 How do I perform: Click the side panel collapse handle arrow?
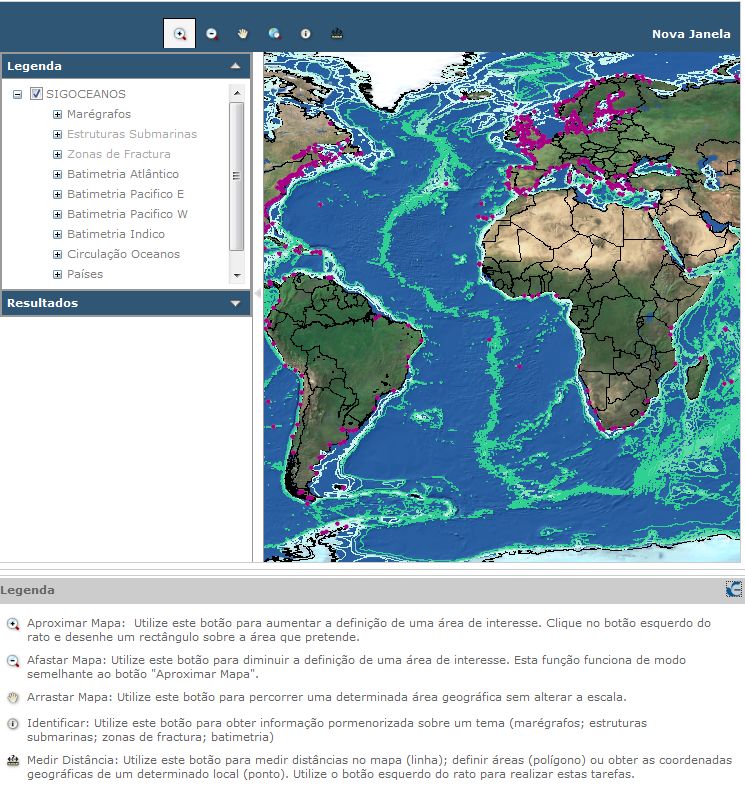[258, 293]
